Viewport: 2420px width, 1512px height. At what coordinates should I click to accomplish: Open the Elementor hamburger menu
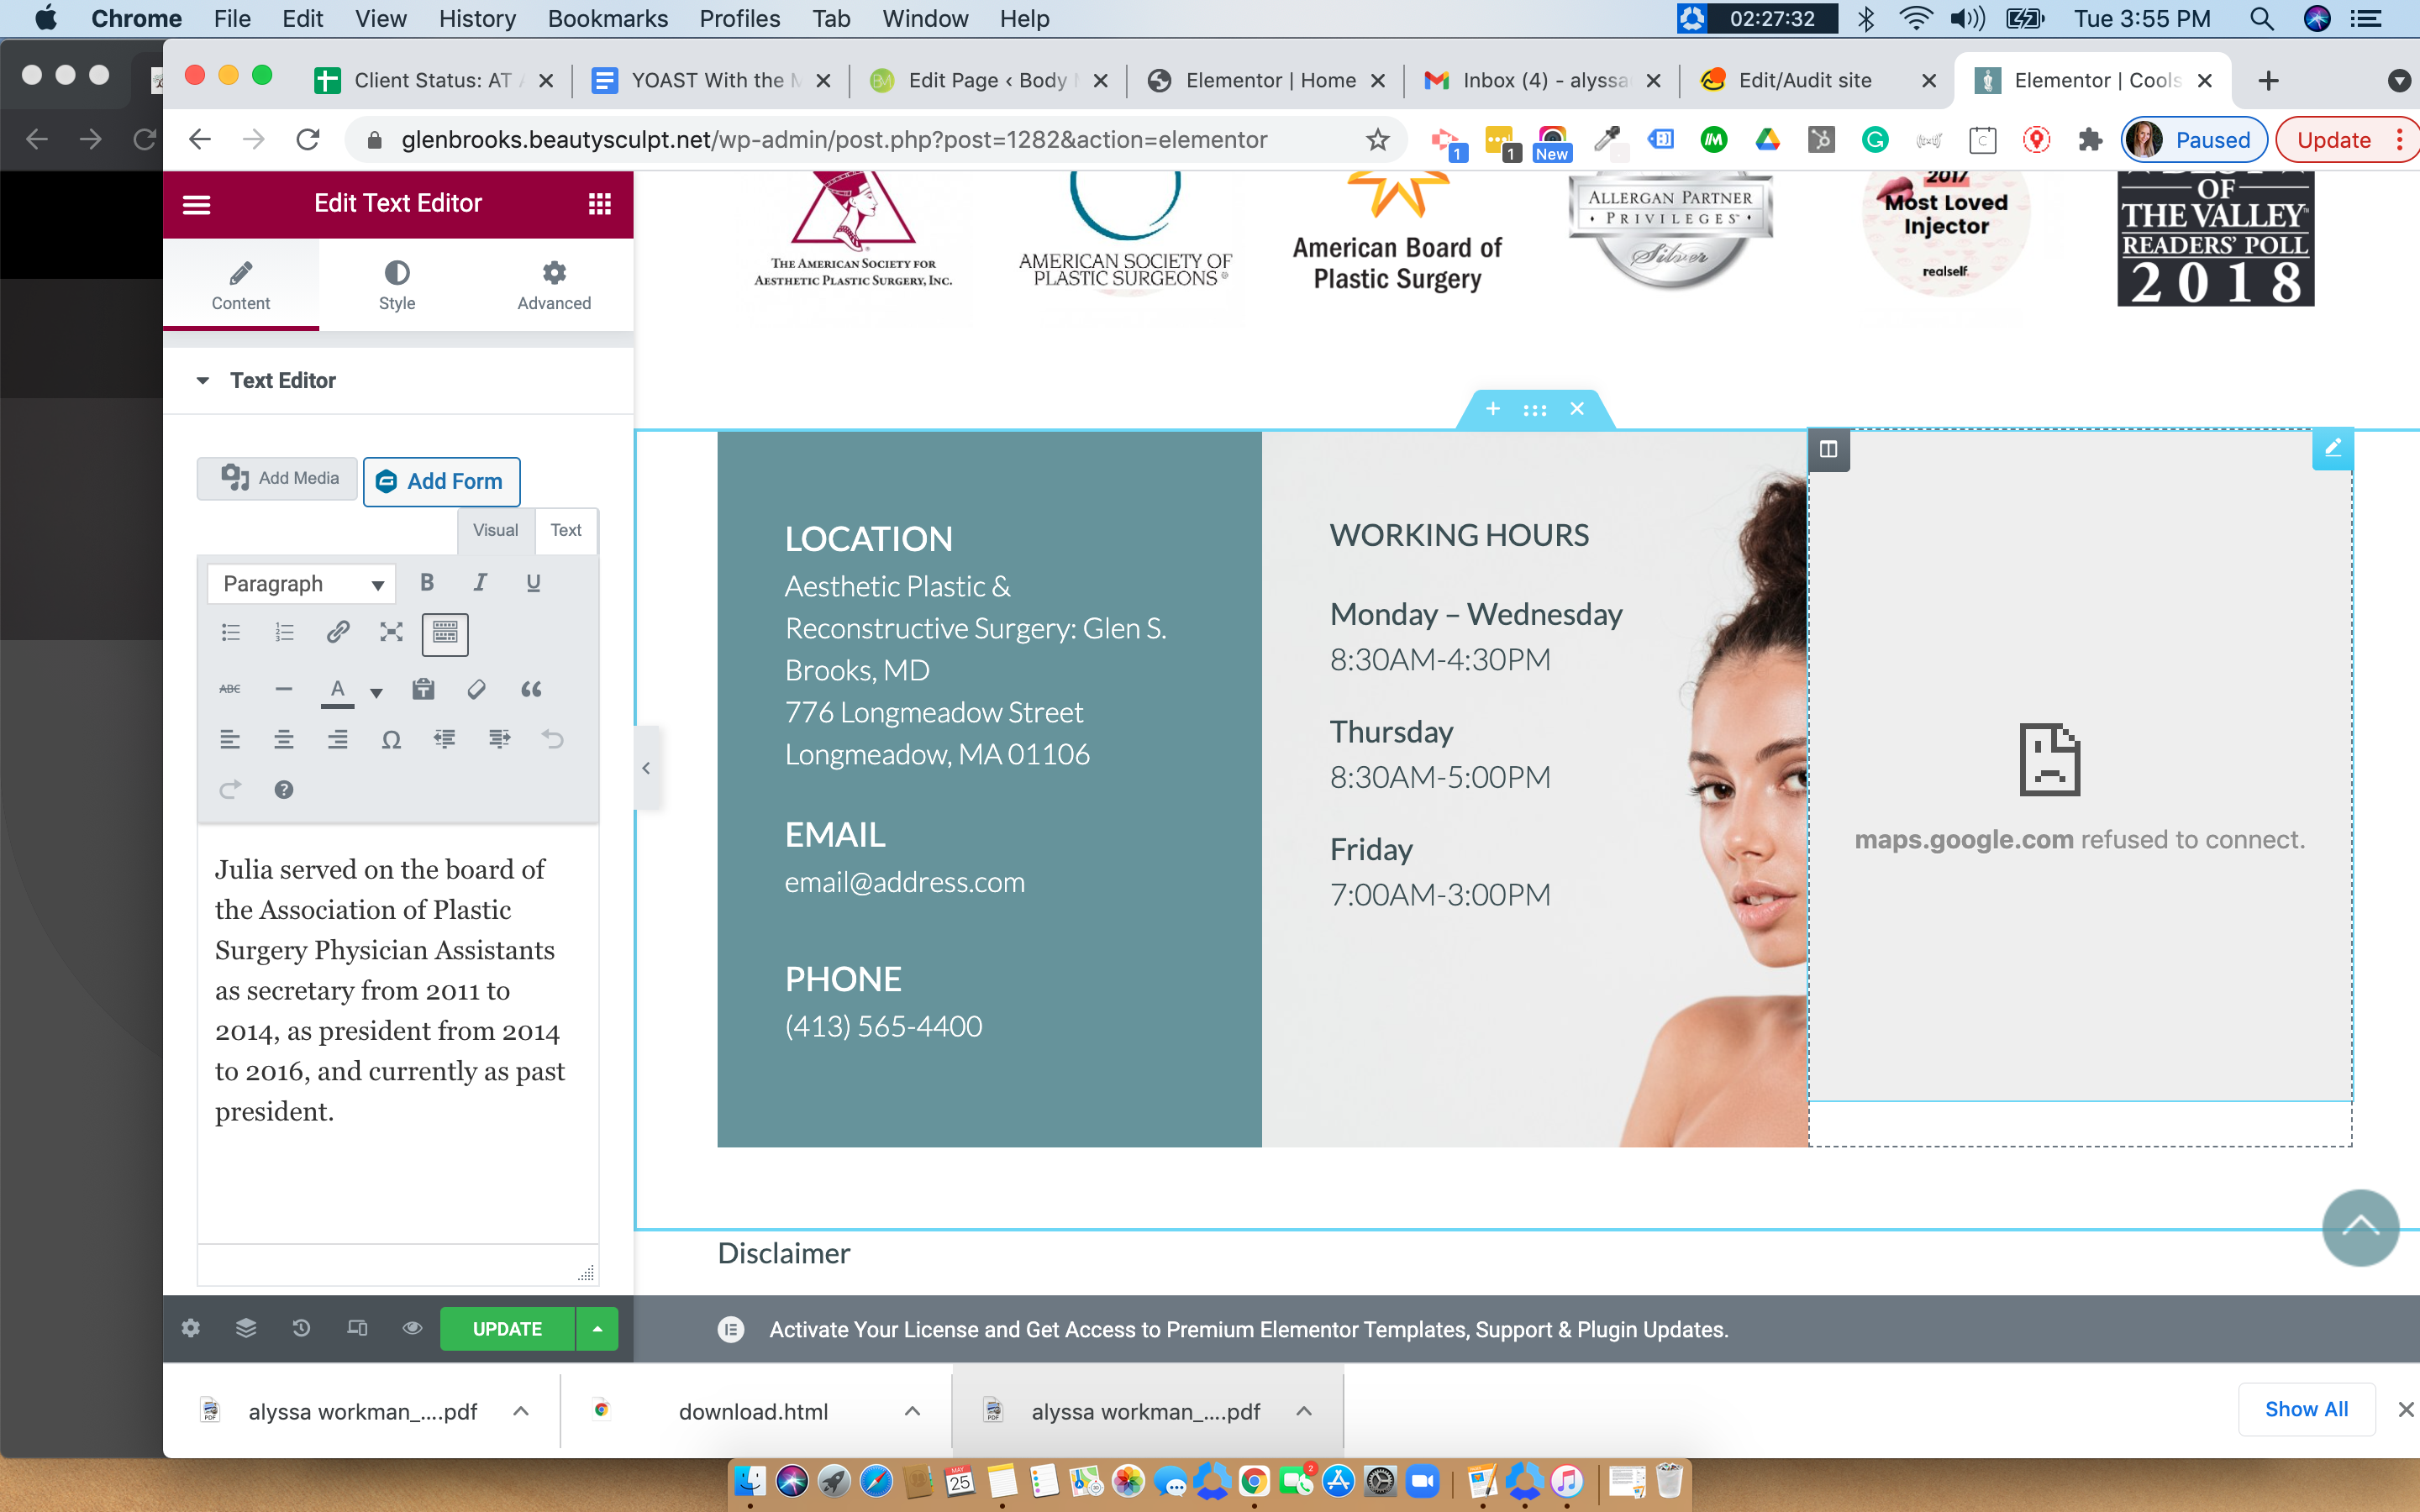pos(197,204)
